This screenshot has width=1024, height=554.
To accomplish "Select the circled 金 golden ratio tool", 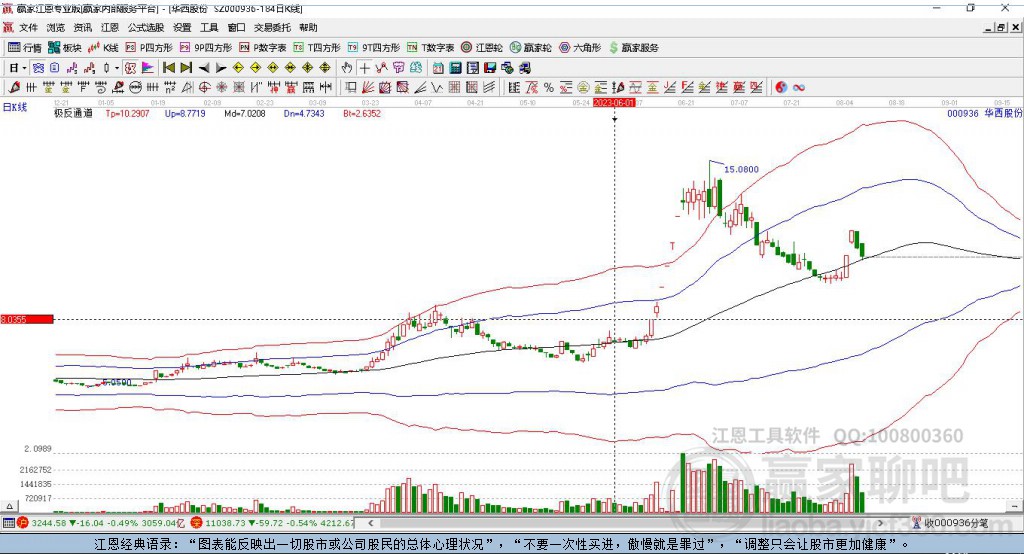I will 583,88.
